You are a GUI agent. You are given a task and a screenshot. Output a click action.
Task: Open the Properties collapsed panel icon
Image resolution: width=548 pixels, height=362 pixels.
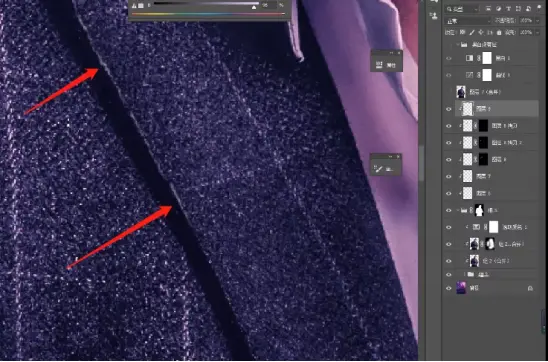[379, 65]
